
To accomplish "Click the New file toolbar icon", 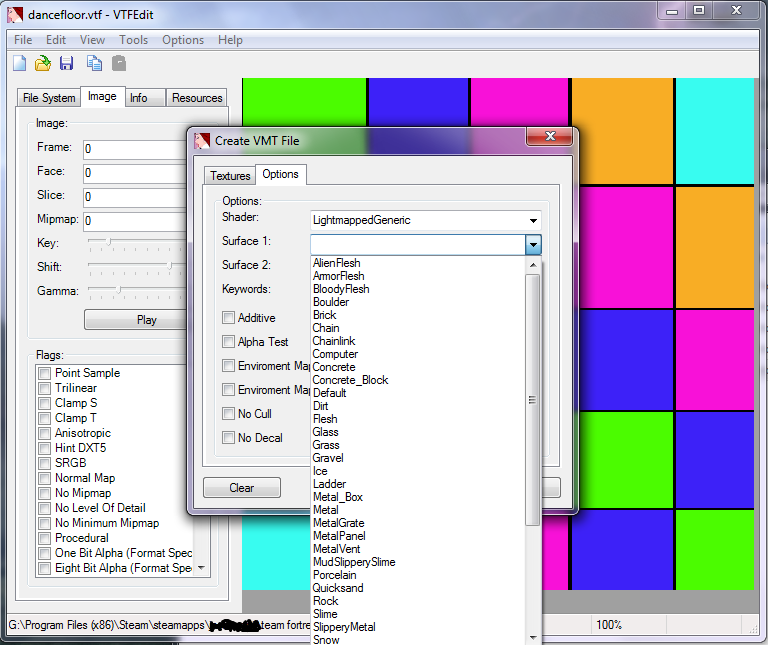I will click(x=19, y=64).
